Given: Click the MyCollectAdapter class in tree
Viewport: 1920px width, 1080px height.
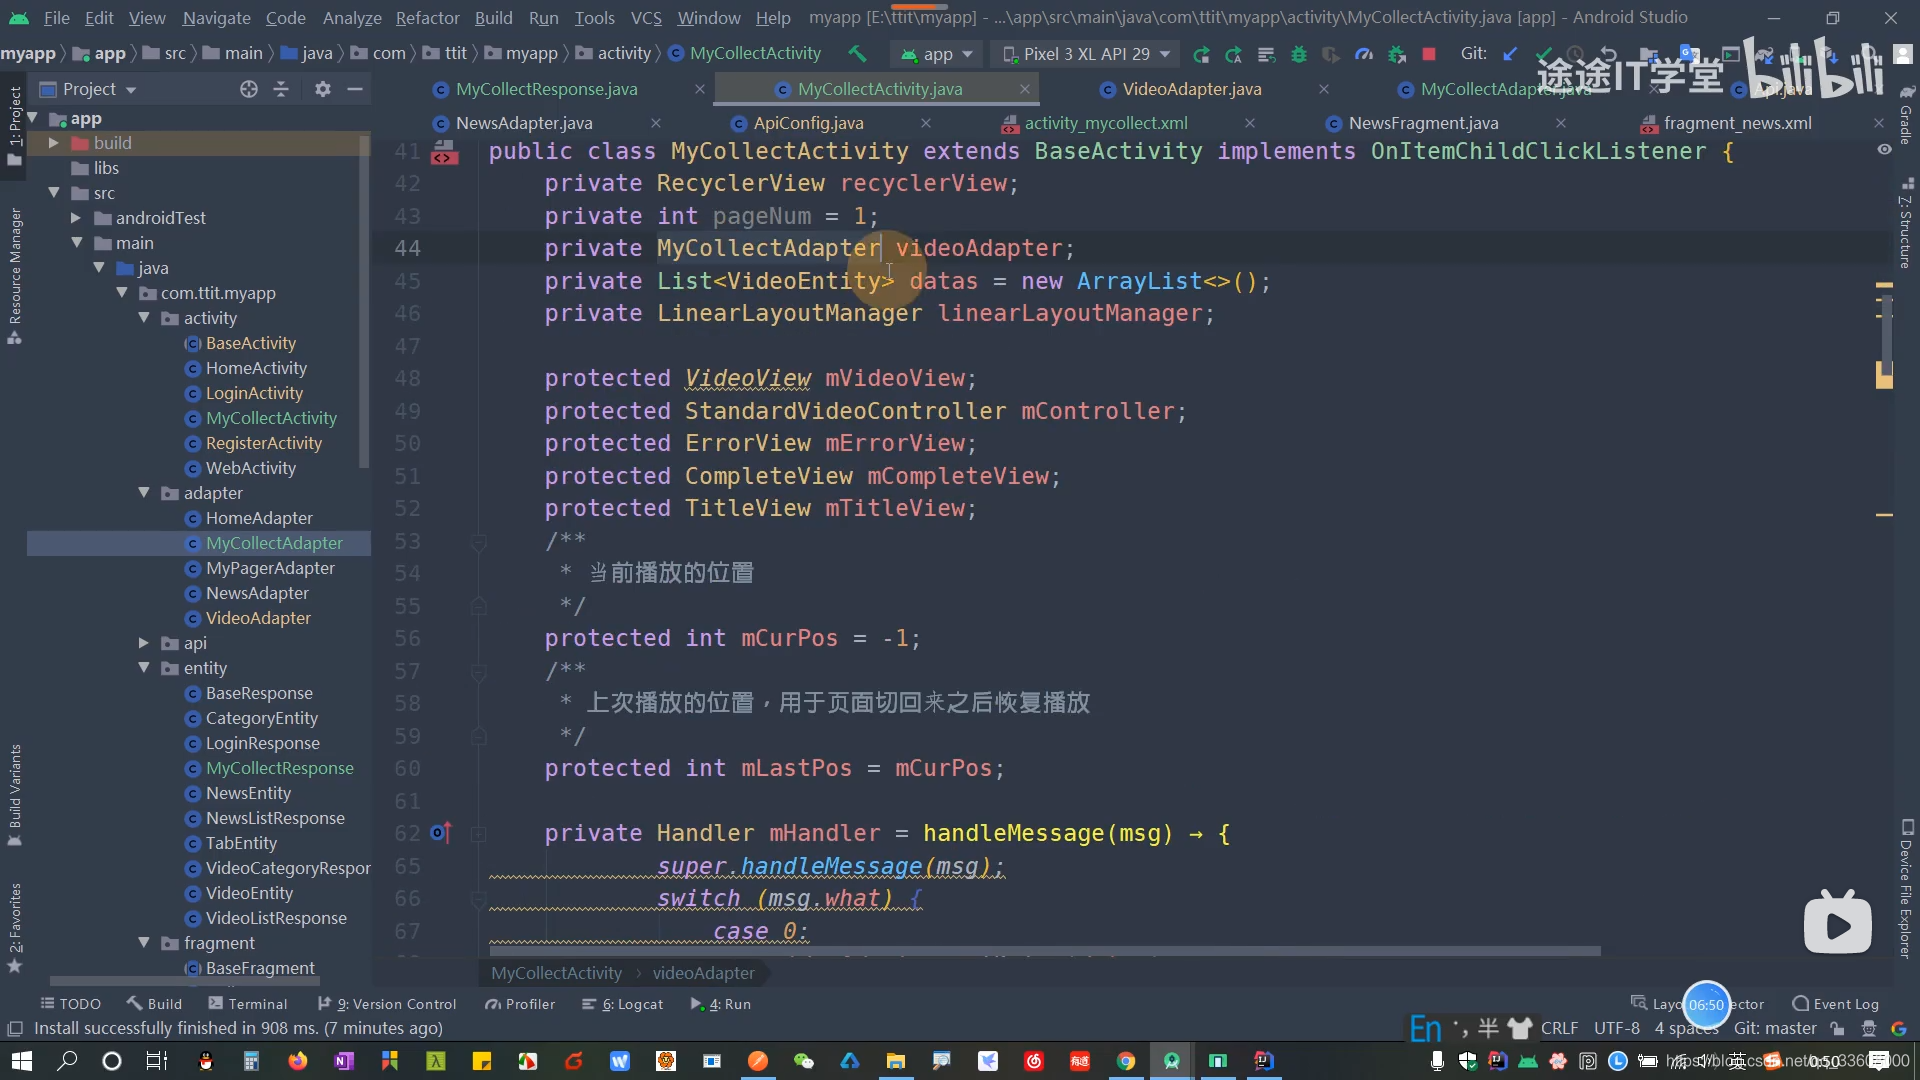Looking at the screenshot, I should 273,542.
